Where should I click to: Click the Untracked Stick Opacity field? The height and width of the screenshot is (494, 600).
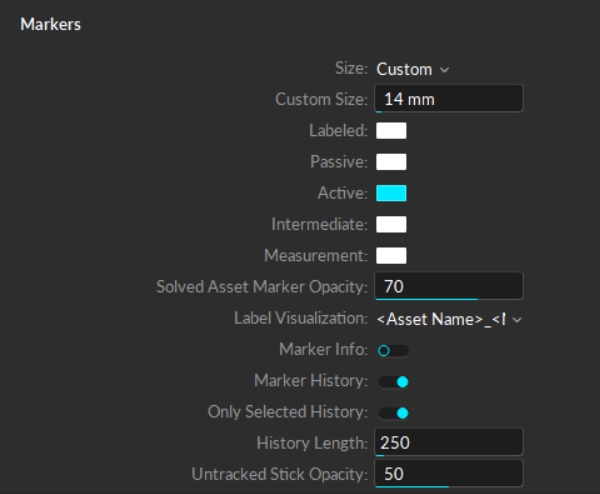(x=448, y=473)
